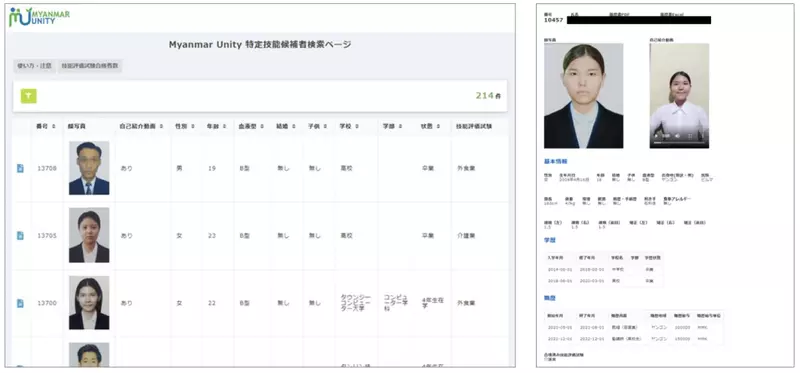
Task: Click the 学歴 section heading
Action: tap(550, 240)
